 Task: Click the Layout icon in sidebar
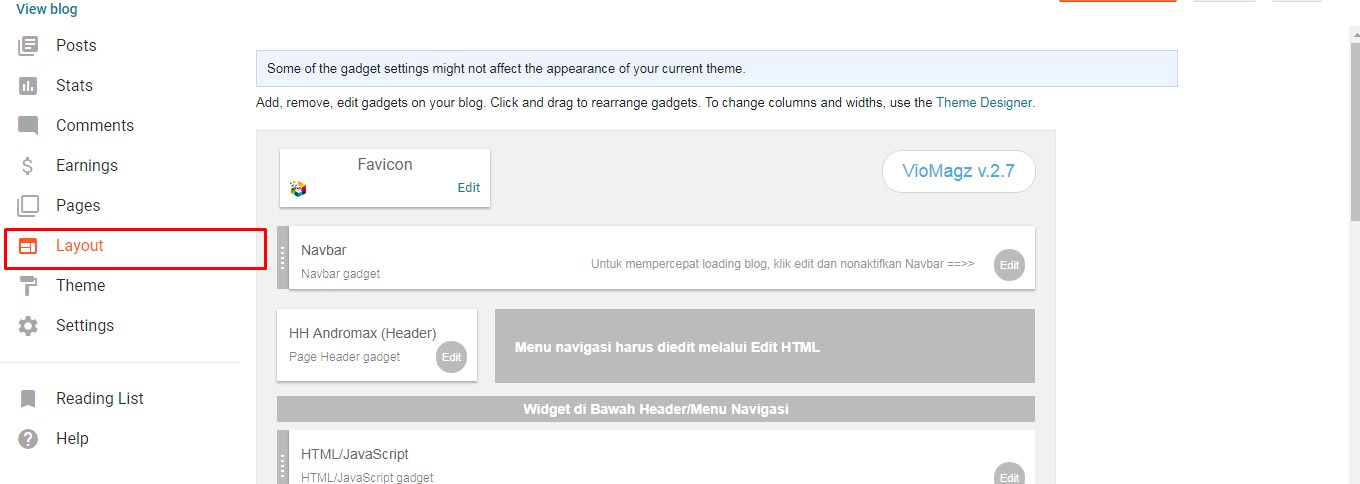pyautogui.click(x=28, y=245)
